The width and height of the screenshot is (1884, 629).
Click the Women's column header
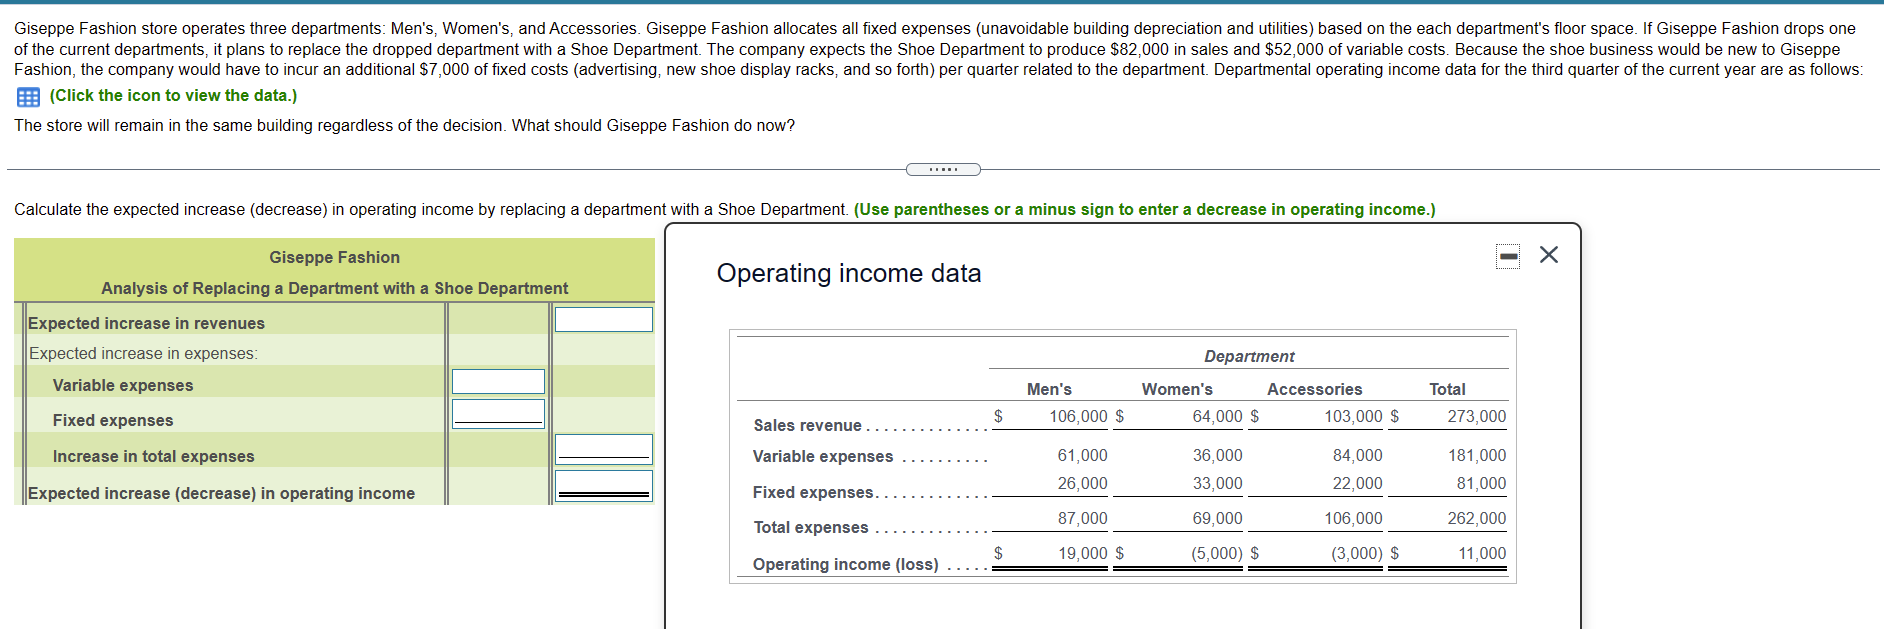pyautogui.click(x=1177, y=389)
